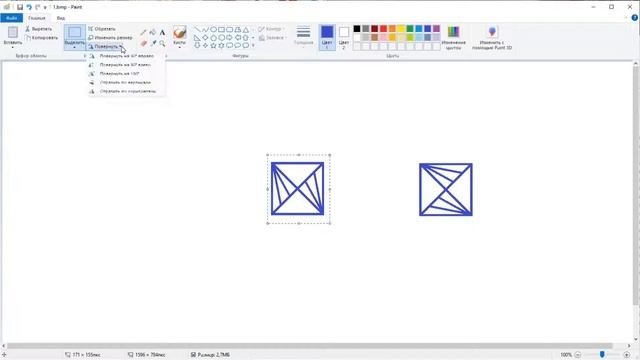Viewport: 640px width, 360px height.
Task: Select the Triangle shape in first row
Action: tap(246, 29)
